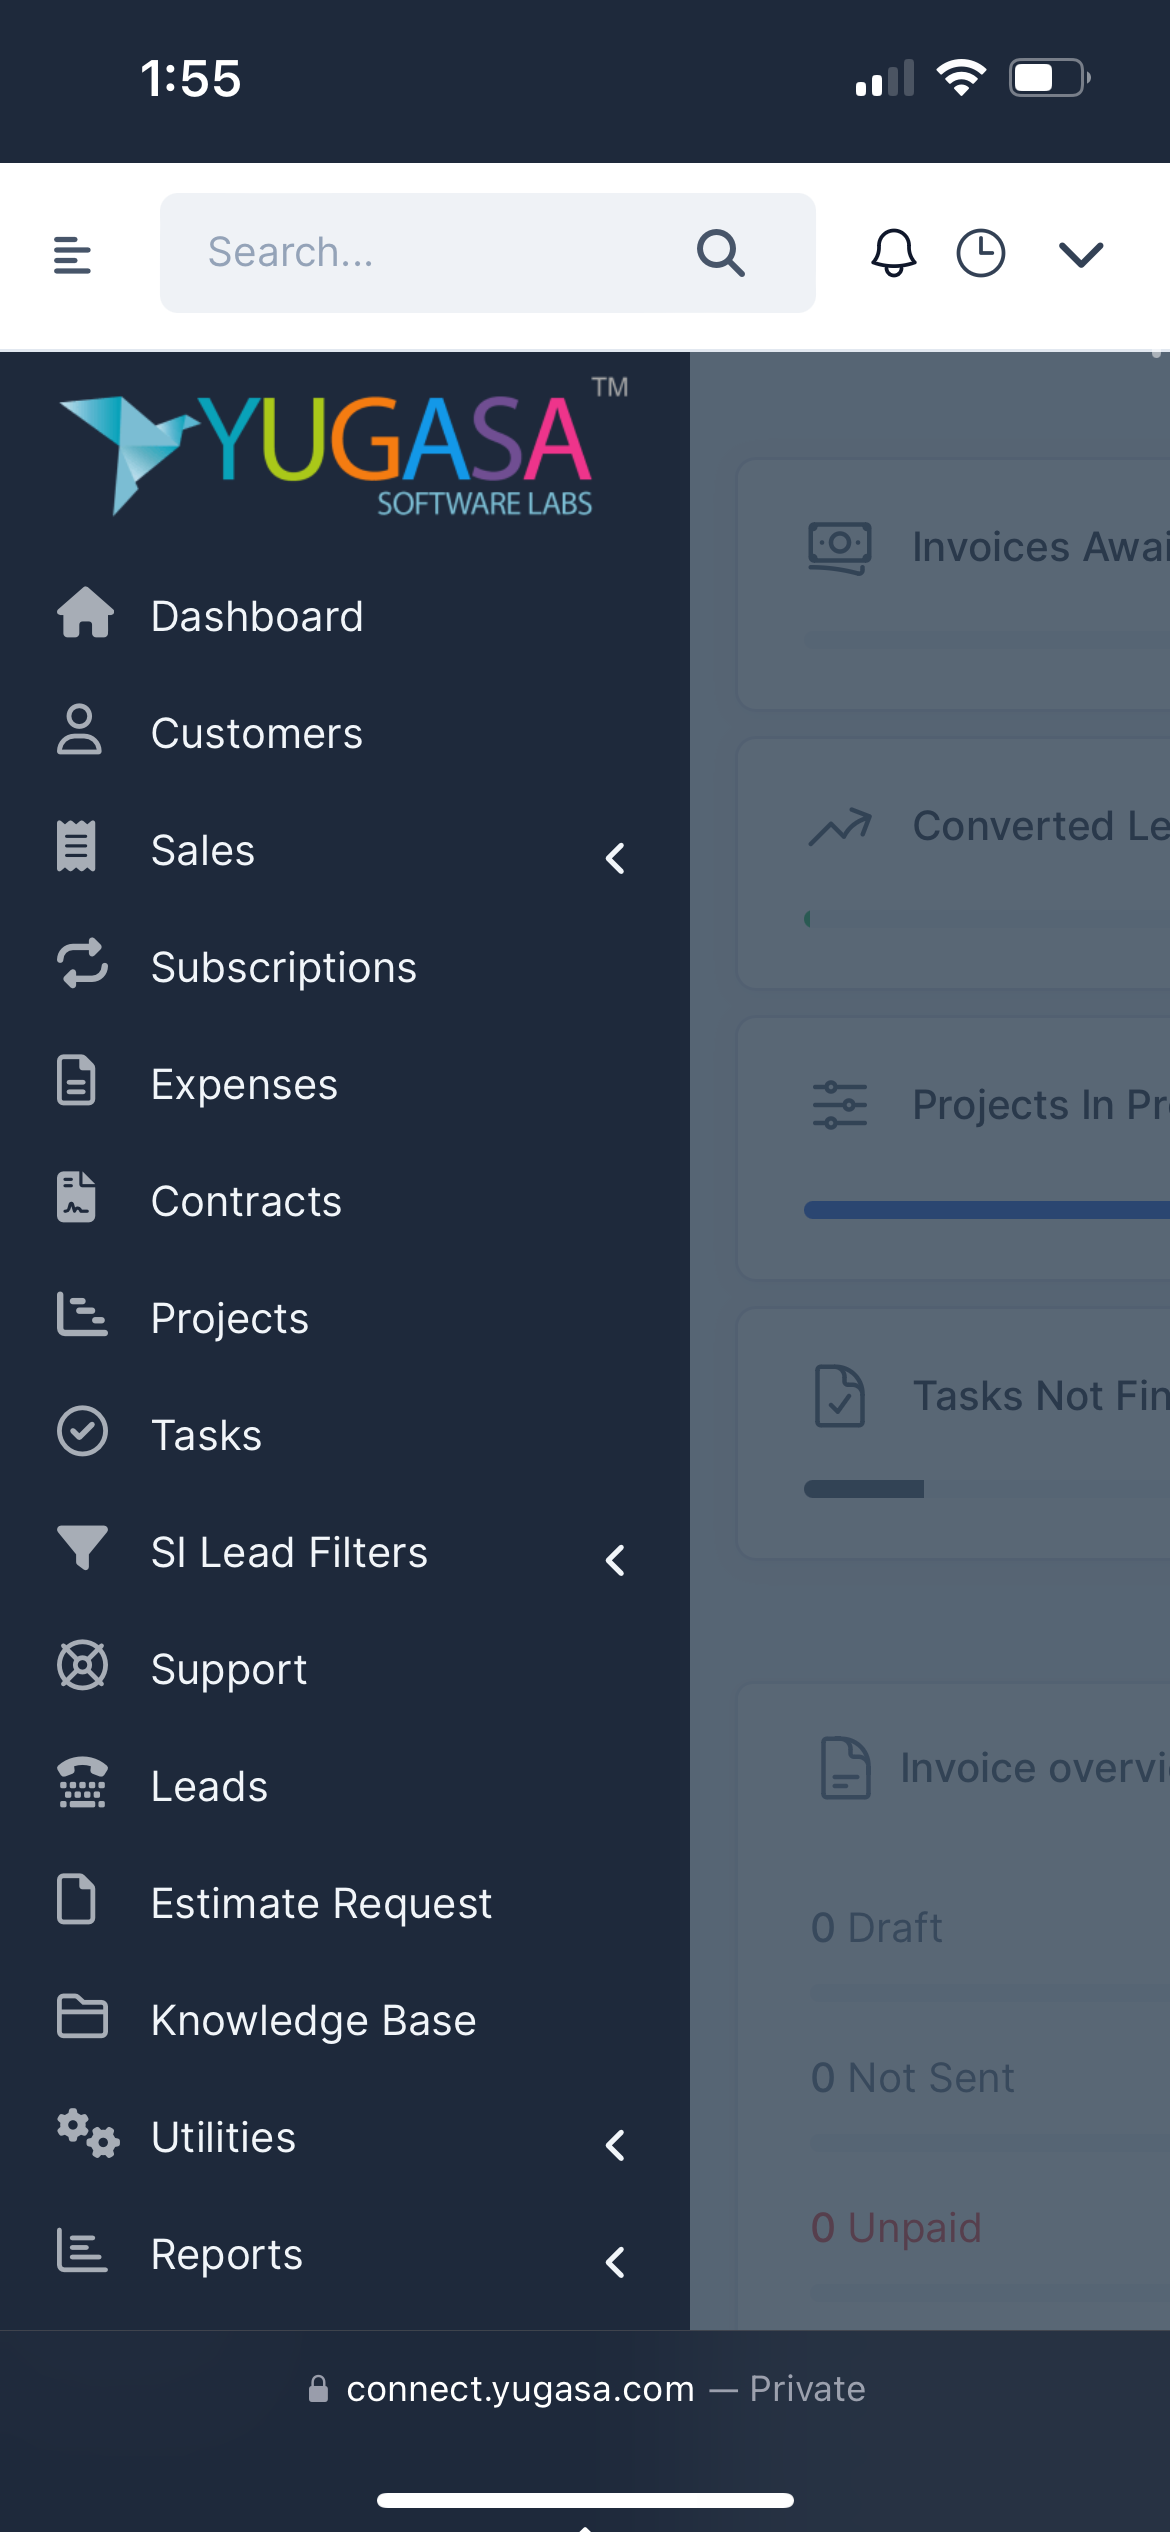Viewport: 1170px width, 2532px height.
Task: Click the Leads telephone icon
Action: [x=82, y=1782]
